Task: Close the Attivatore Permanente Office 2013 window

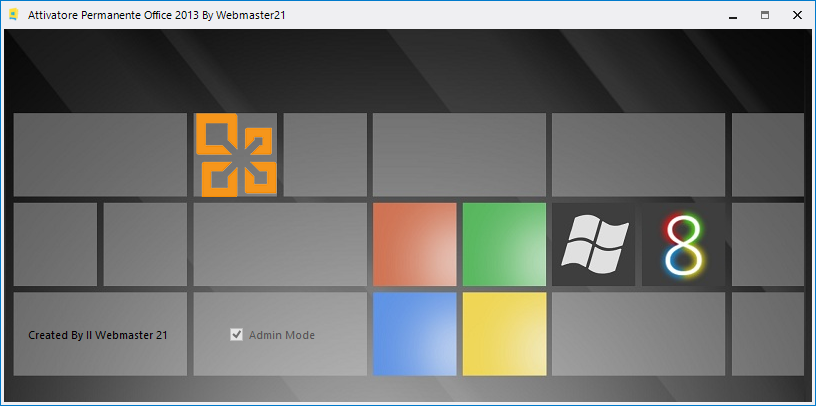Action: [x=797, y=15]
